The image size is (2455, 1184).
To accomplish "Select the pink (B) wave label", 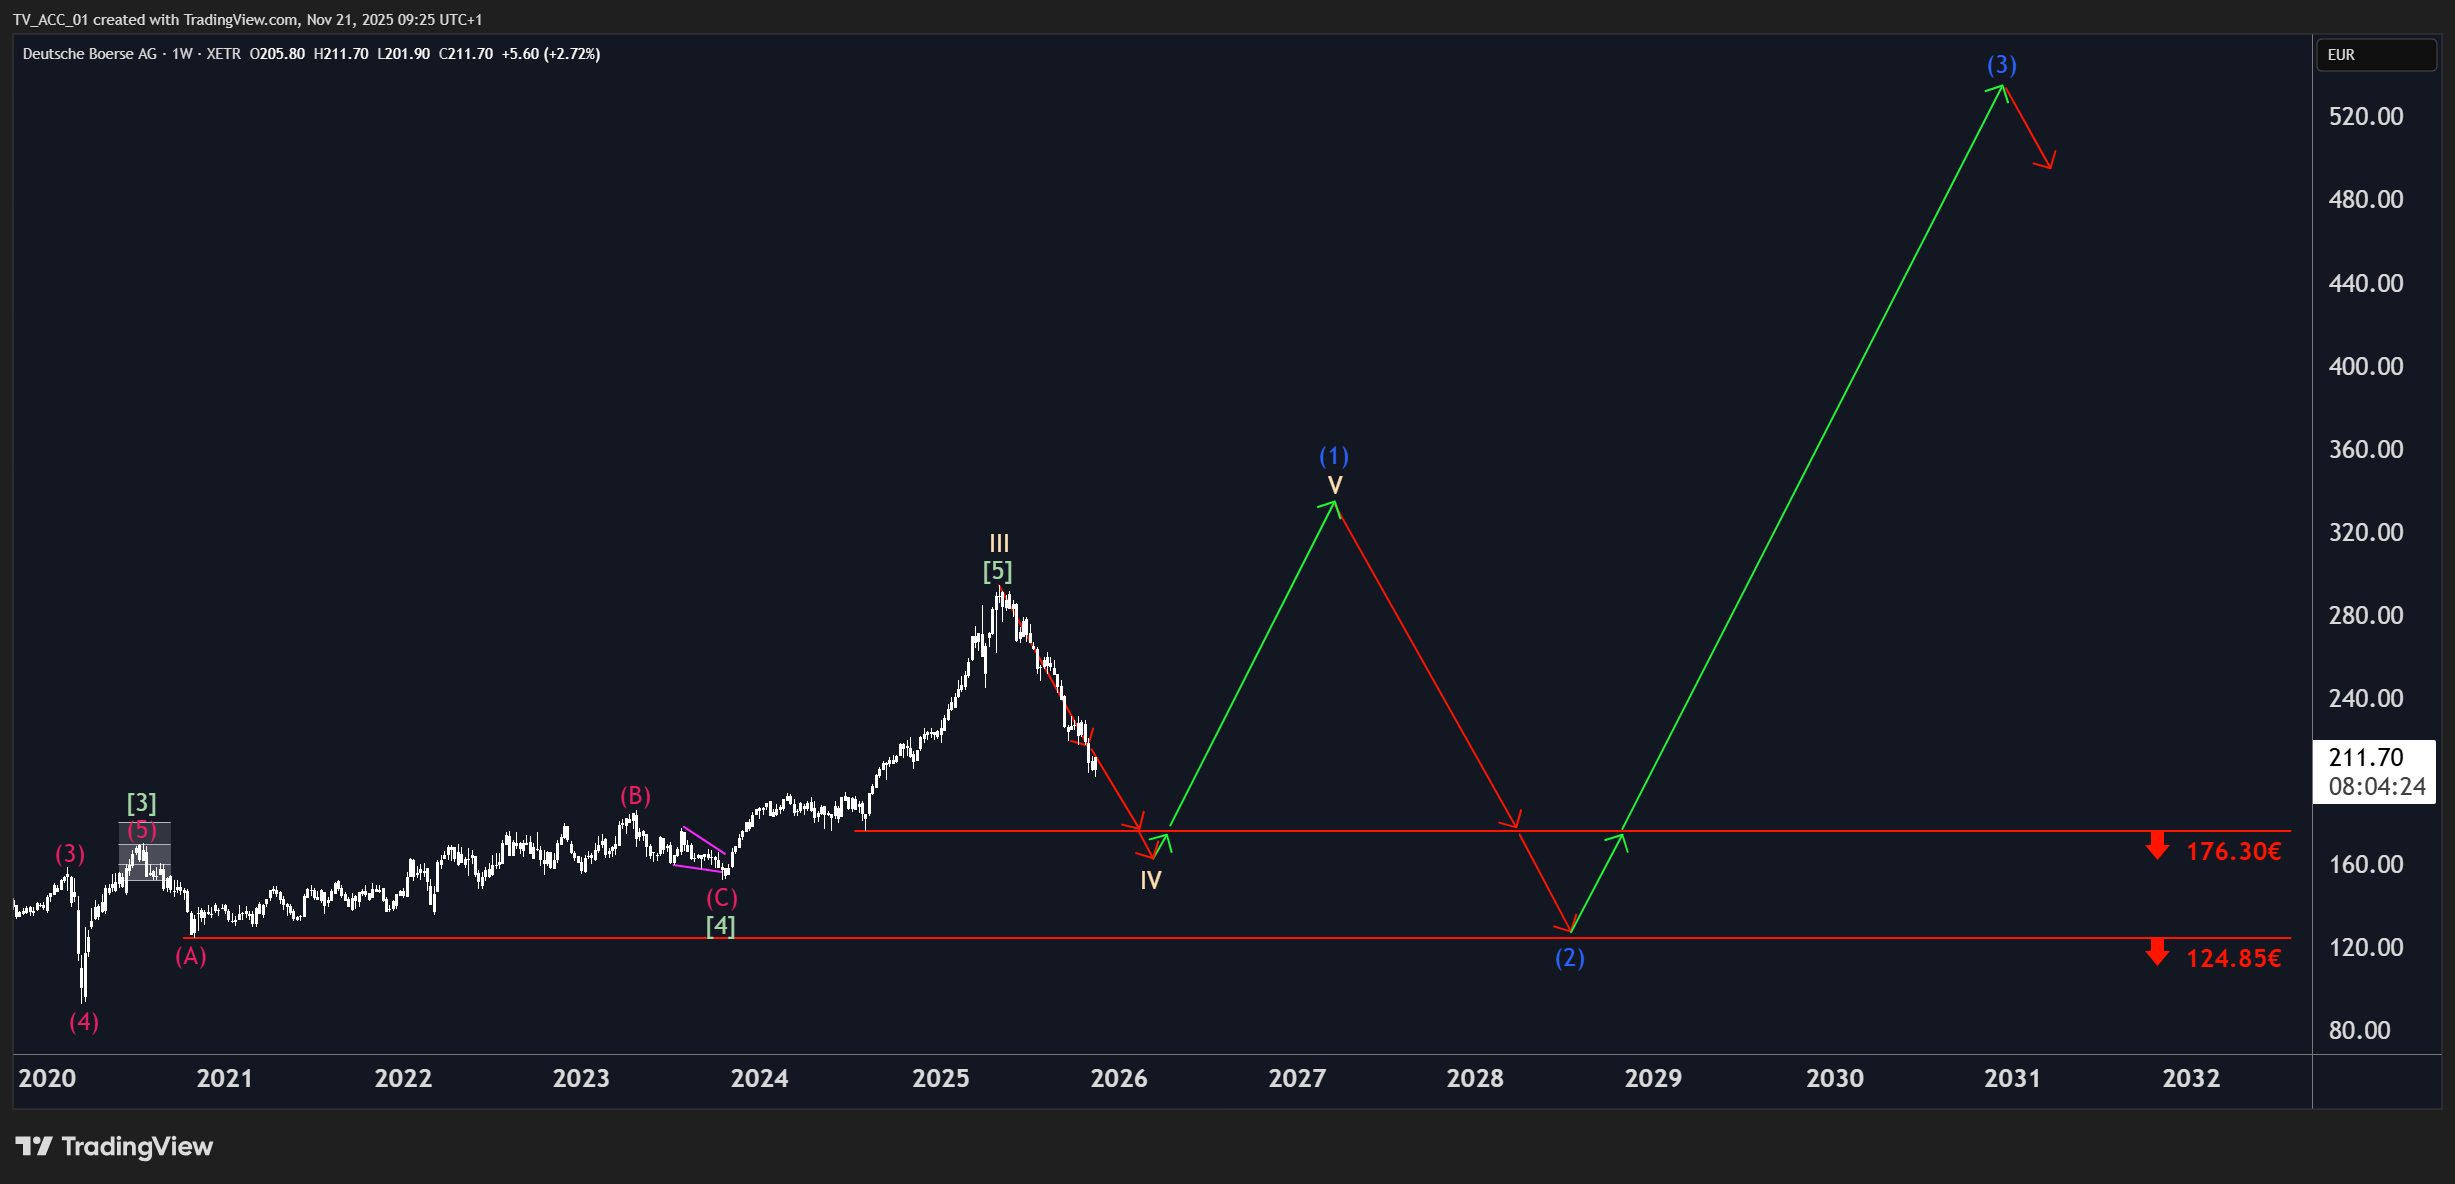I will (x=635, y=796).
